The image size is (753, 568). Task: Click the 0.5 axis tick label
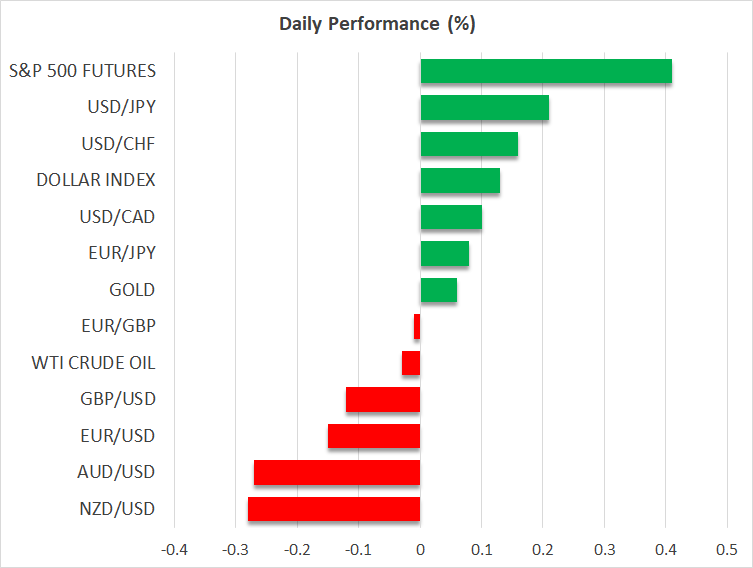pos(727,550)
